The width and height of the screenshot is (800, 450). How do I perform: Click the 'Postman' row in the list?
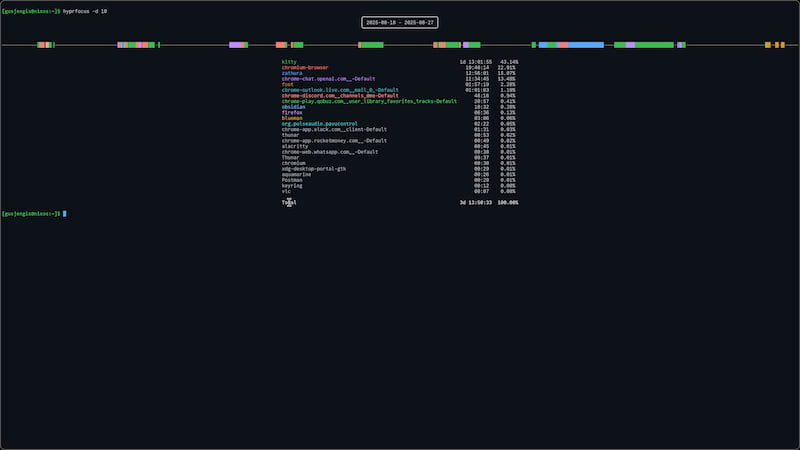coord(292,179)
